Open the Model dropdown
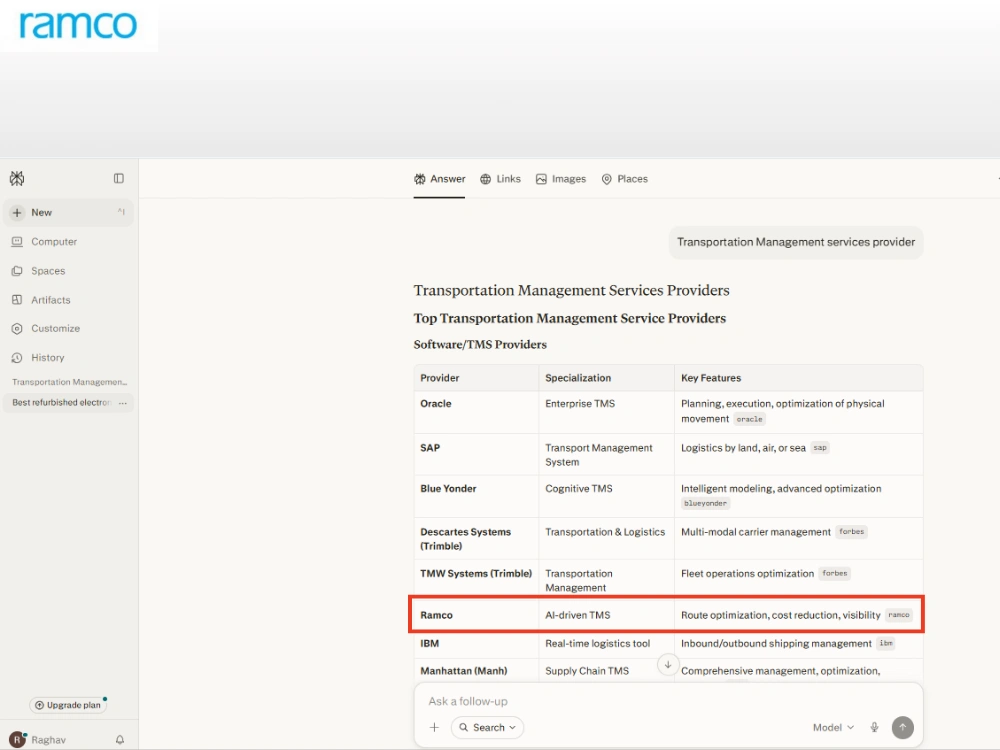The image size is (1000, 750). [x=833, y=728]
